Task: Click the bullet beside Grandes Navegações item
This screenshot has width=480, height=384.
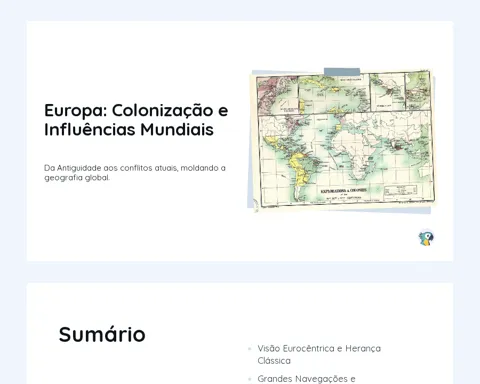Action: (250, 379)
